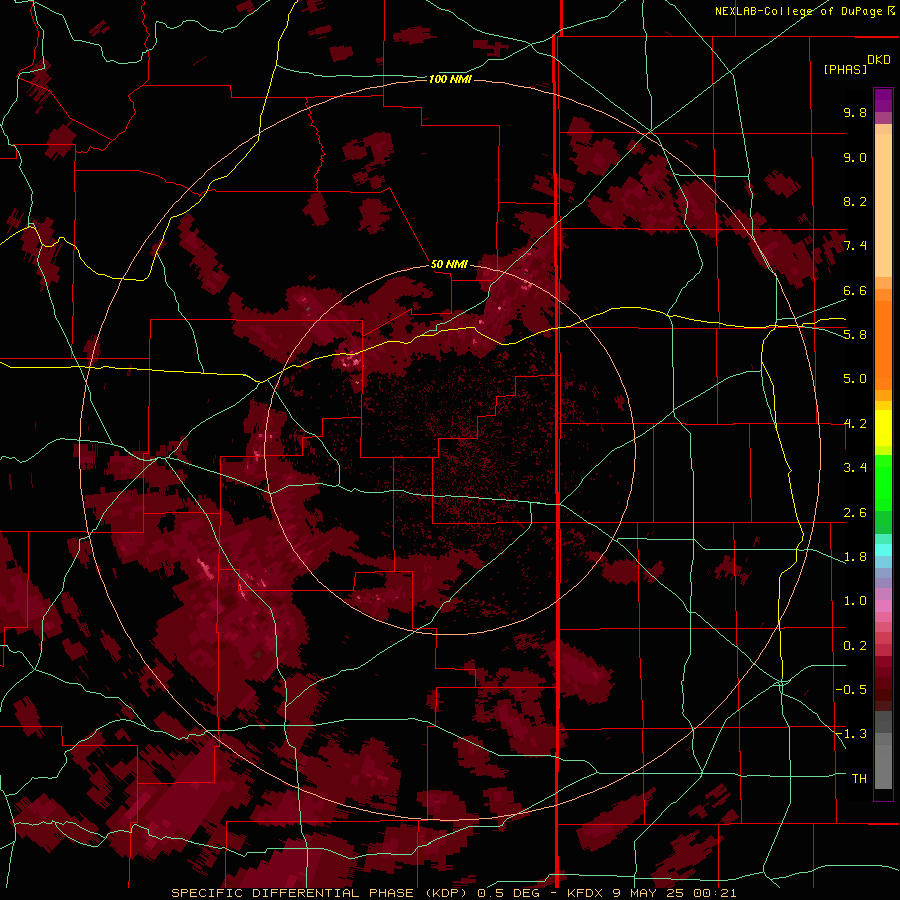This screenshot has height=900, width=900.
Task: Click the KFDX radar site identifier
Action: tap(587, 893)
